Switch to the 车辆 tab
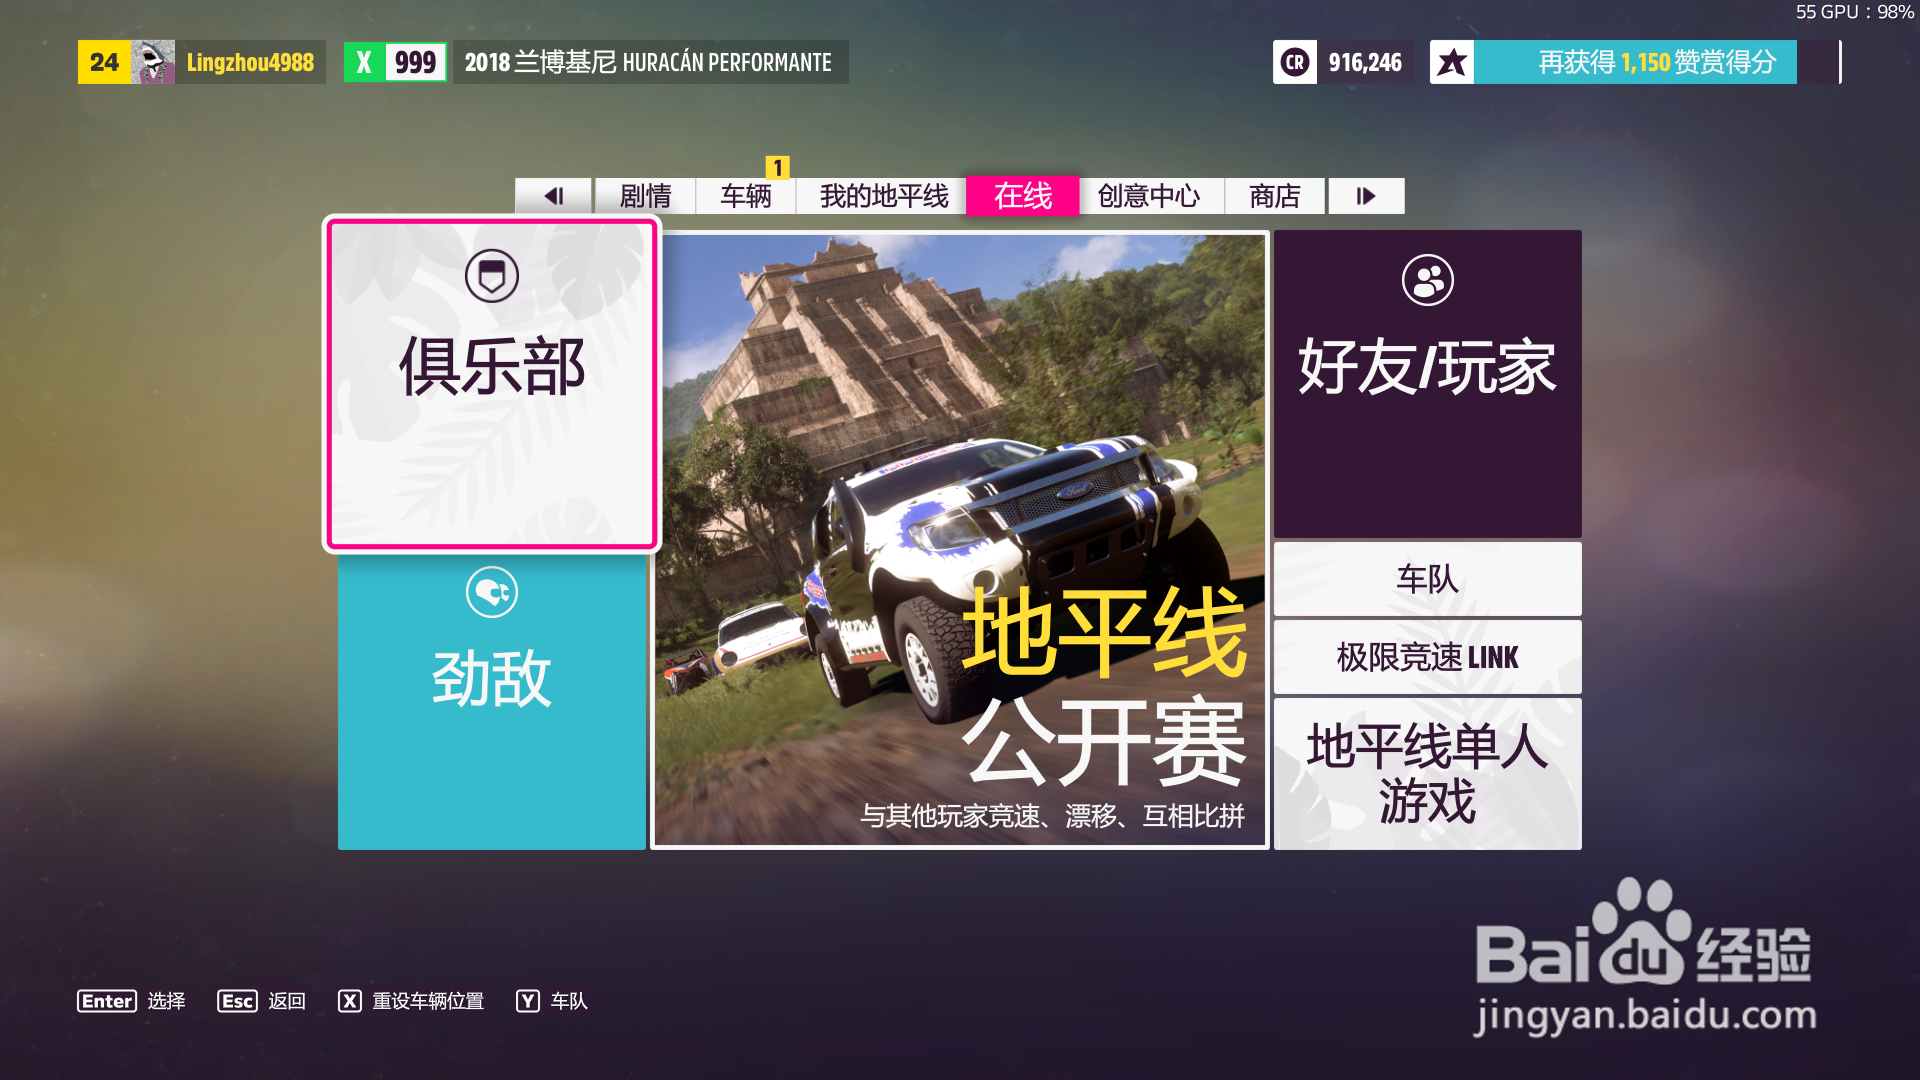The image size is (1920, 1080). (x=746, y=196)
